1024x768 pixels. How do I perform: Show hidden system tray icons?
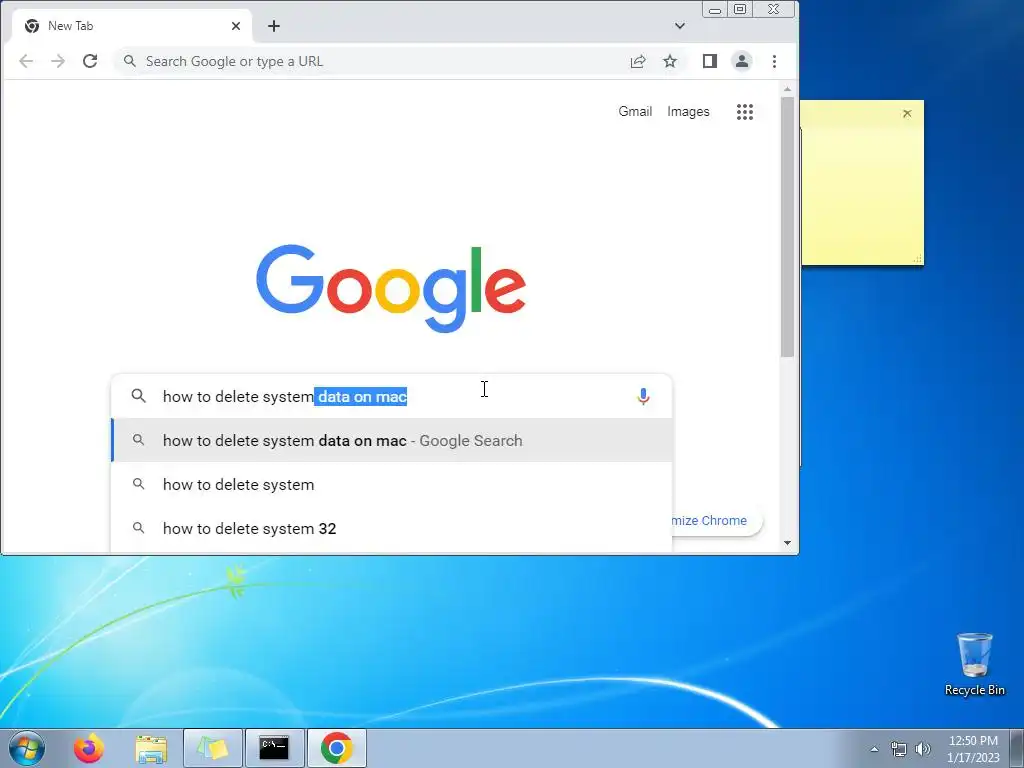tap(874, 749)
